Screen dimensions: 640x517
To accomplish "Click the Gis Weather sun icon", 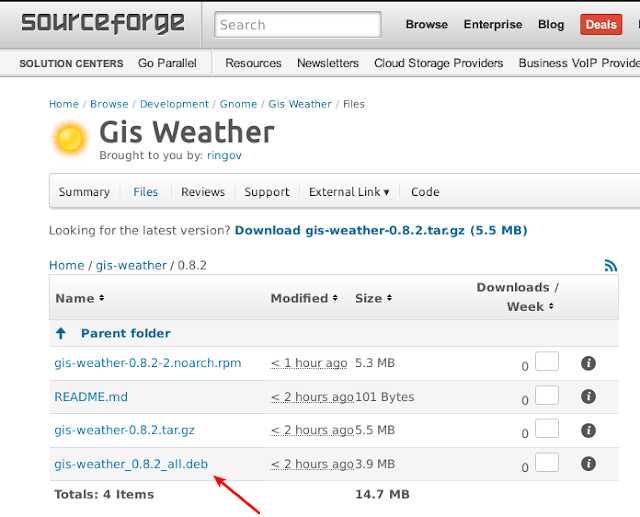I will [70, 138].
